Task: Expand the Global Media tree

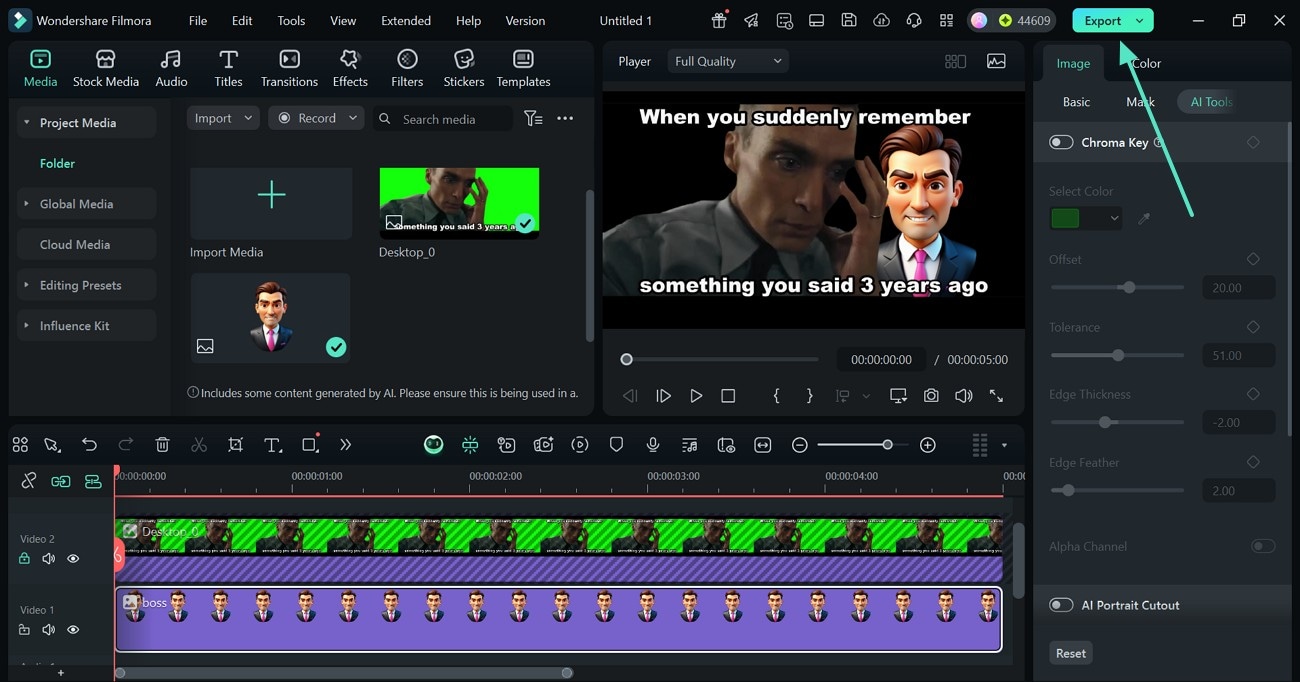Action: pos(26,204)
